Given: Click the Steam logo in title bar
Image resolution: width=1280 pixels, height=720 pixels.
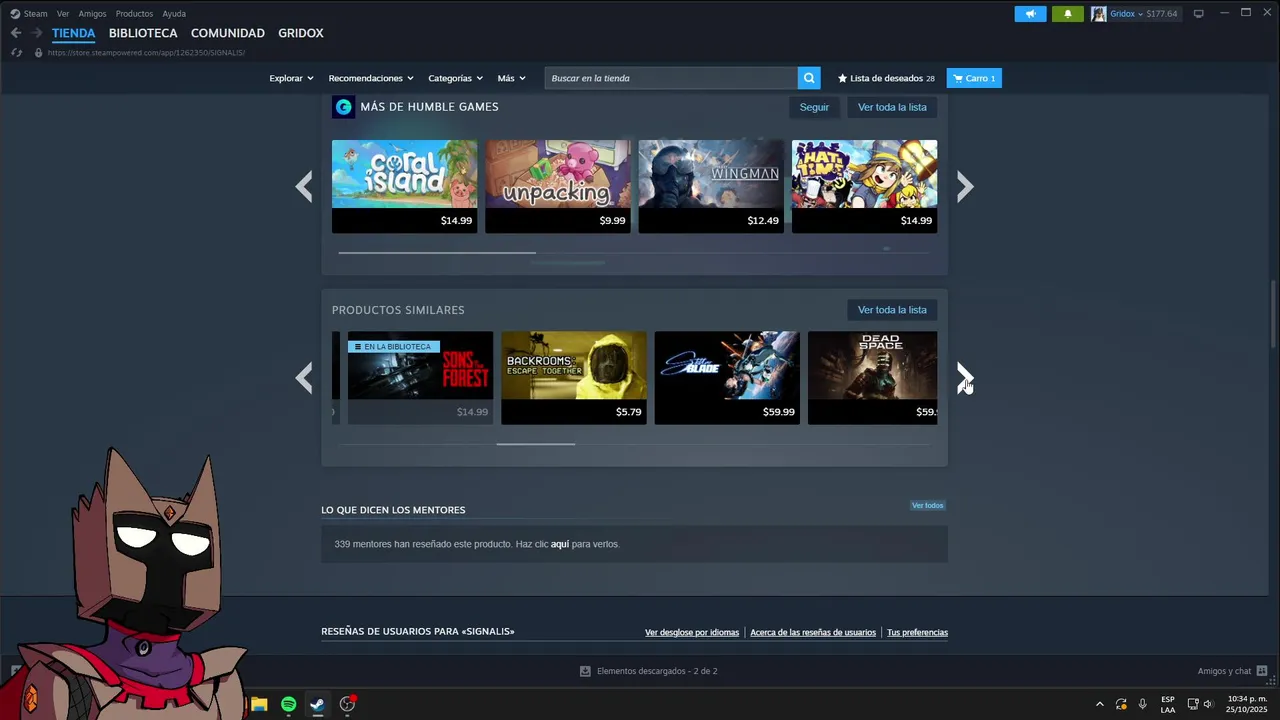Looking at the screenshot, I should 15,14.
